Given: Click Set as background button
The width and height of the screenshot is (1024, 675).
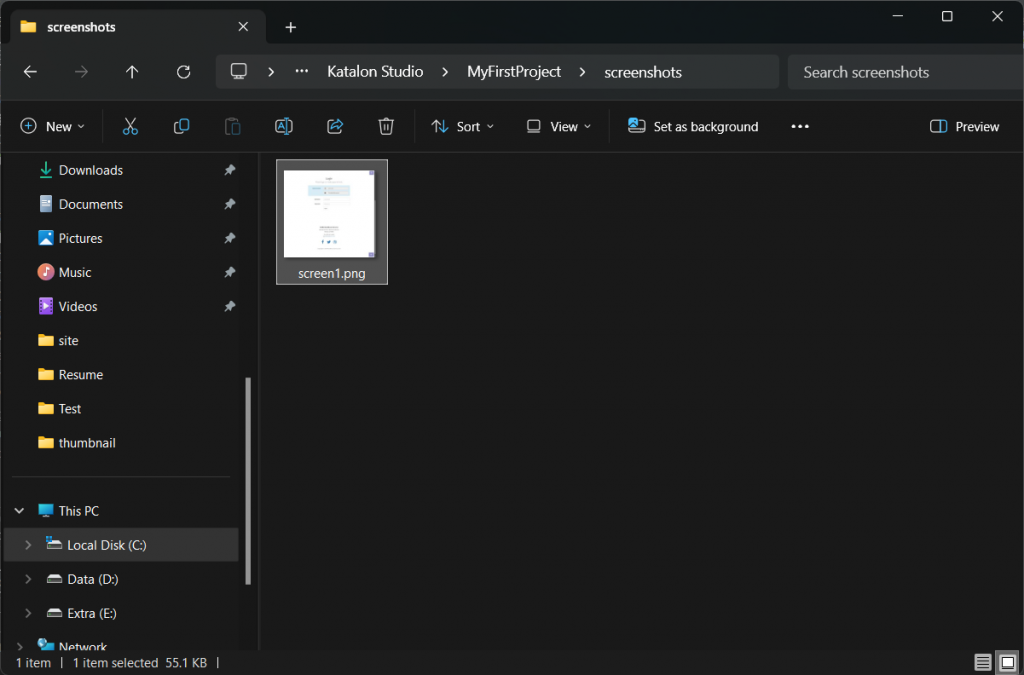Looking at the screenshot, I should click(693, 126).
